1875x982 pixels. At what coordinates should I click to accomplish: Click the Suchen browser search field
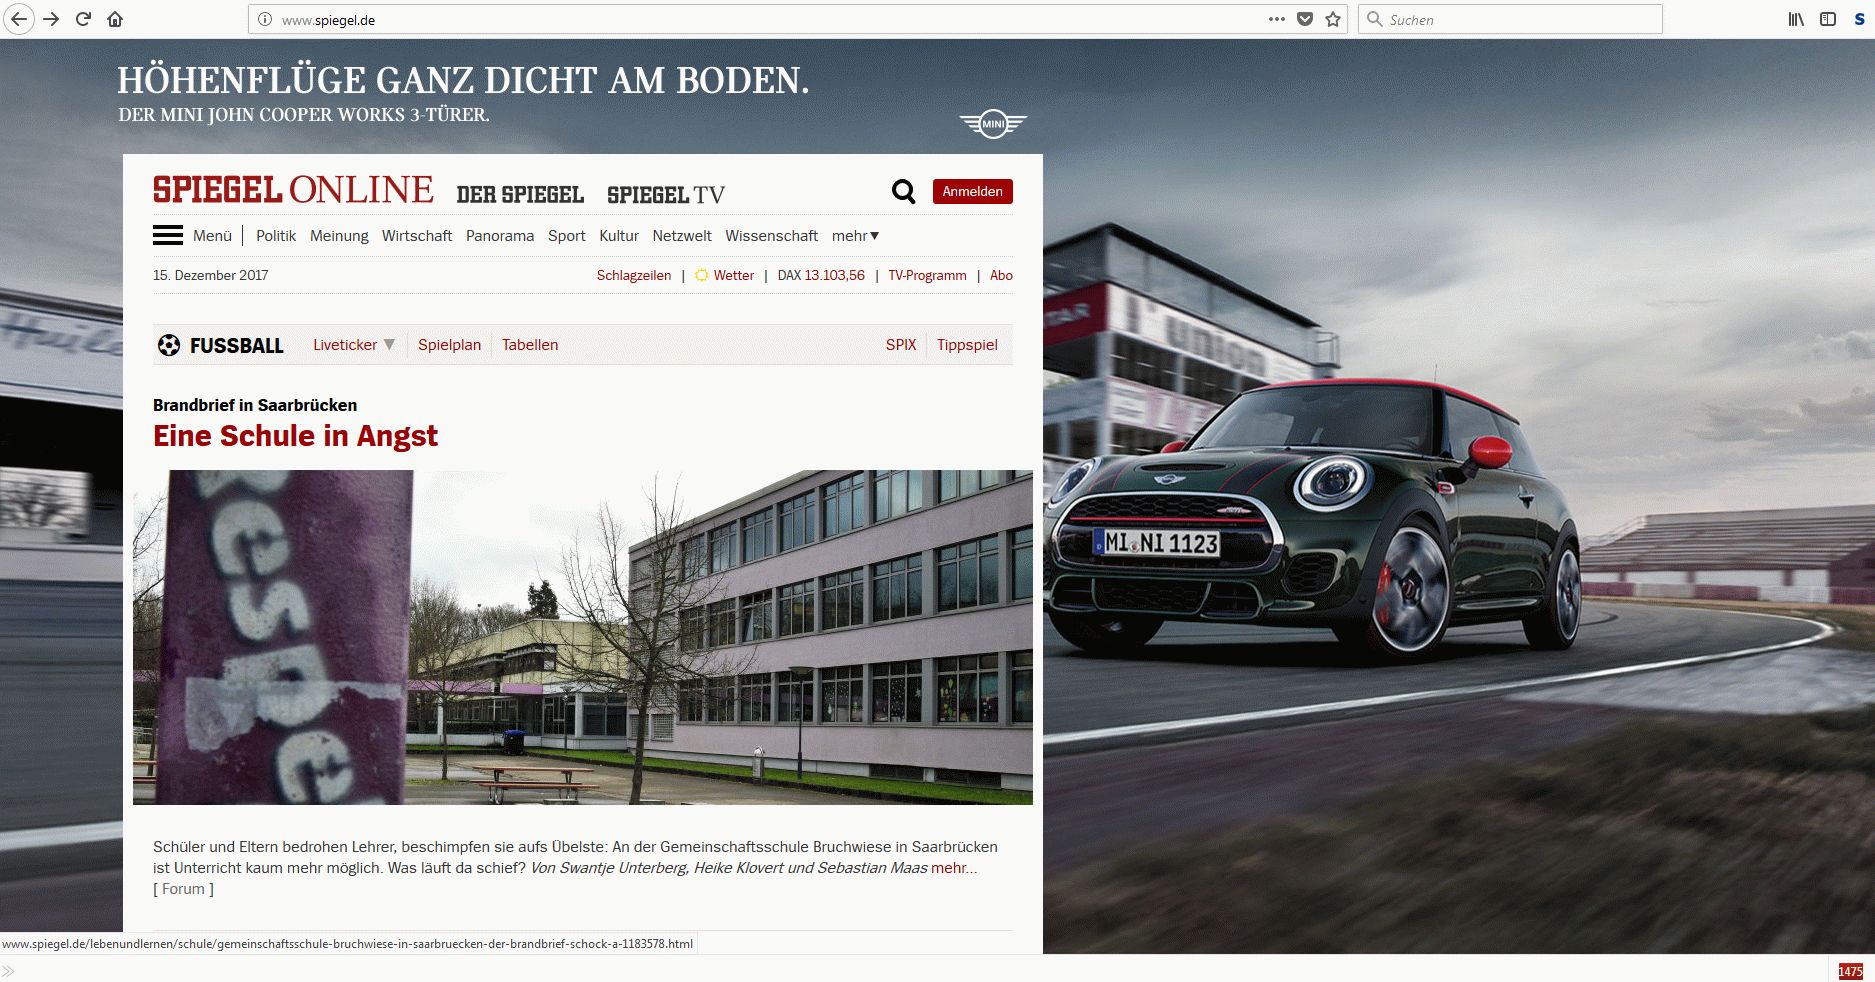coord(1510,19)
